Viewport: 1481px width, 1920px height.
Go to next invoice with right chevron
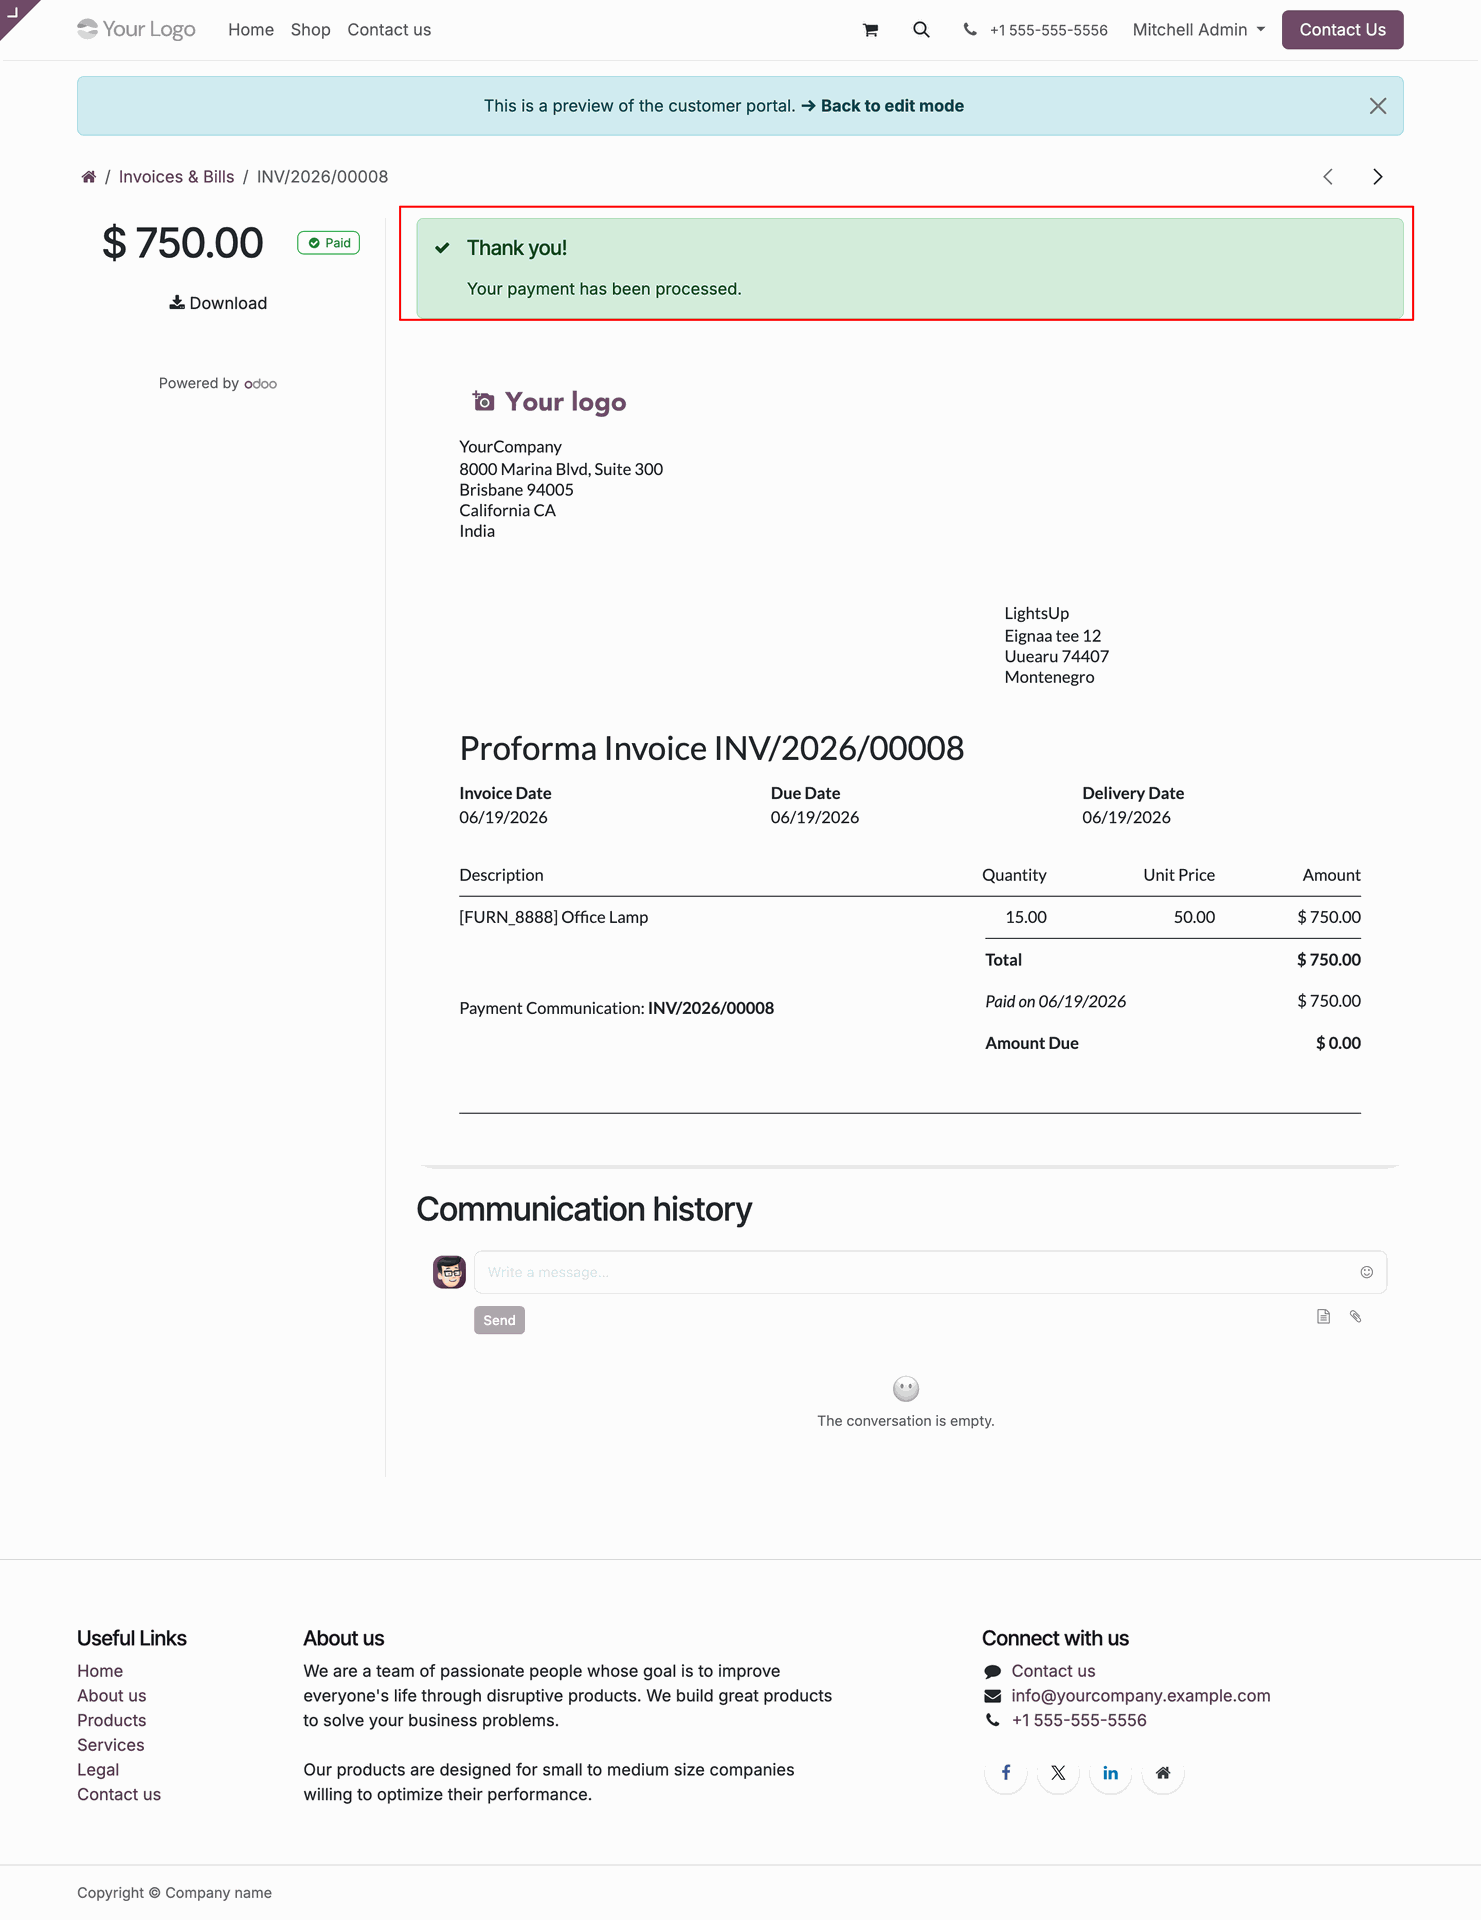coord(1377,177)
